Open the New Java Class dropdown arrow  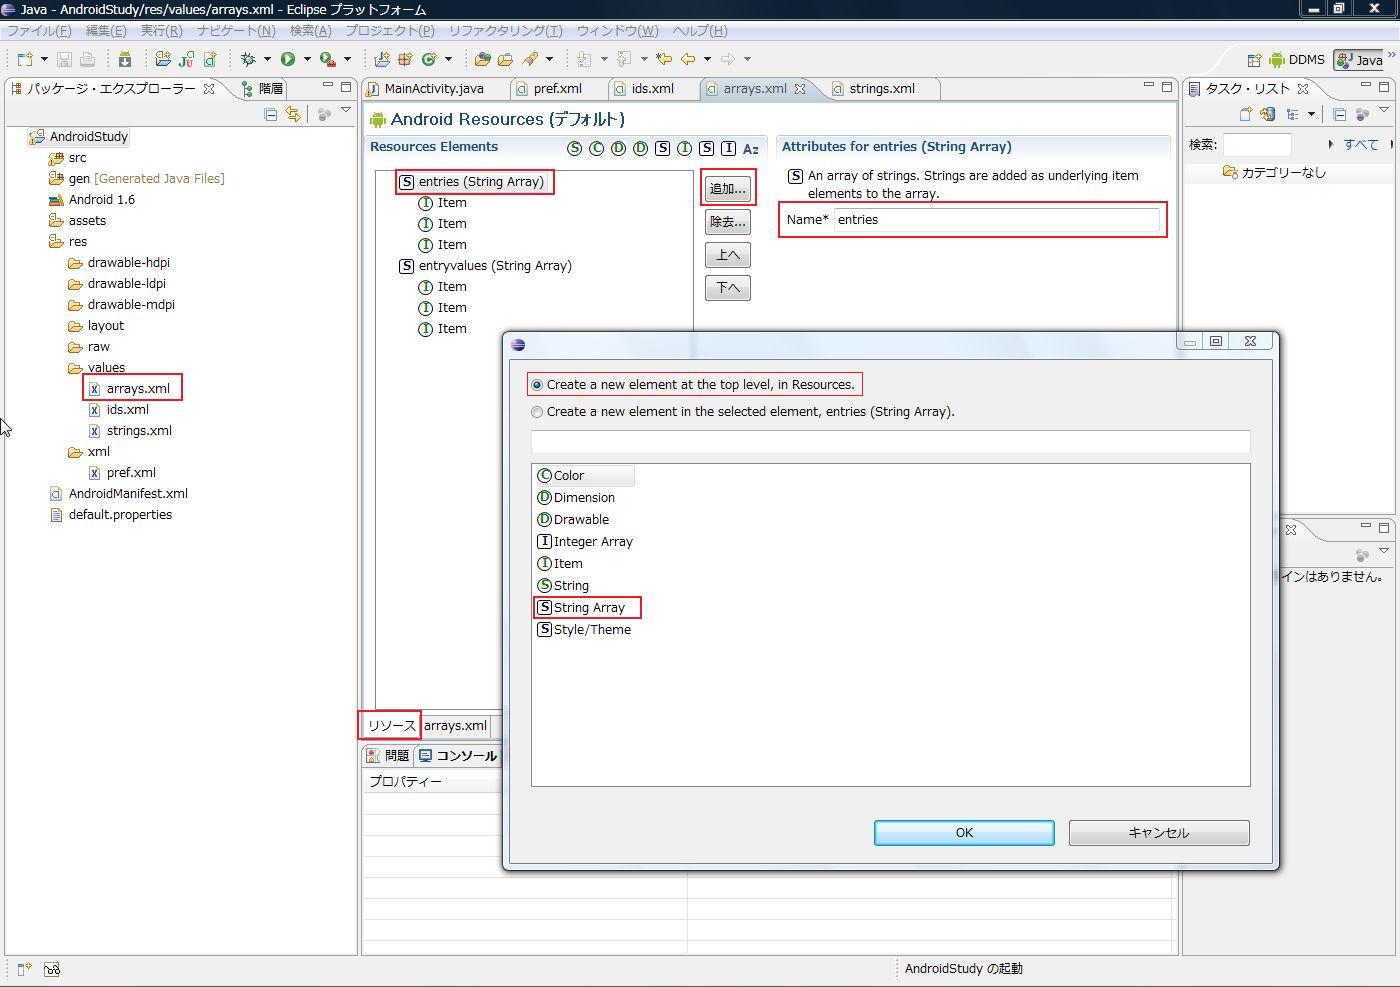[x=448, y=60]
